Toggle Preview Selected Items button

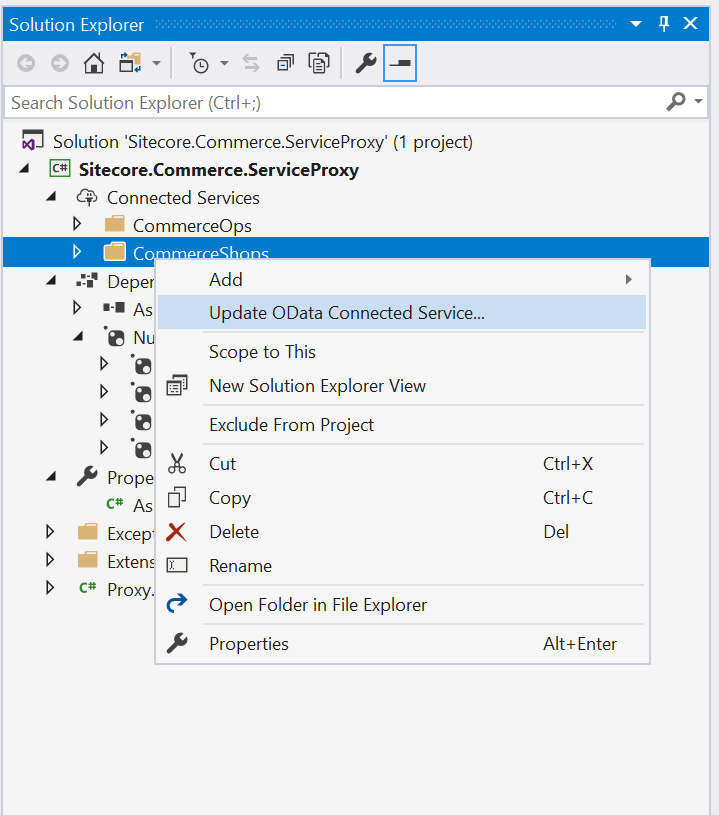pos(400,63)
